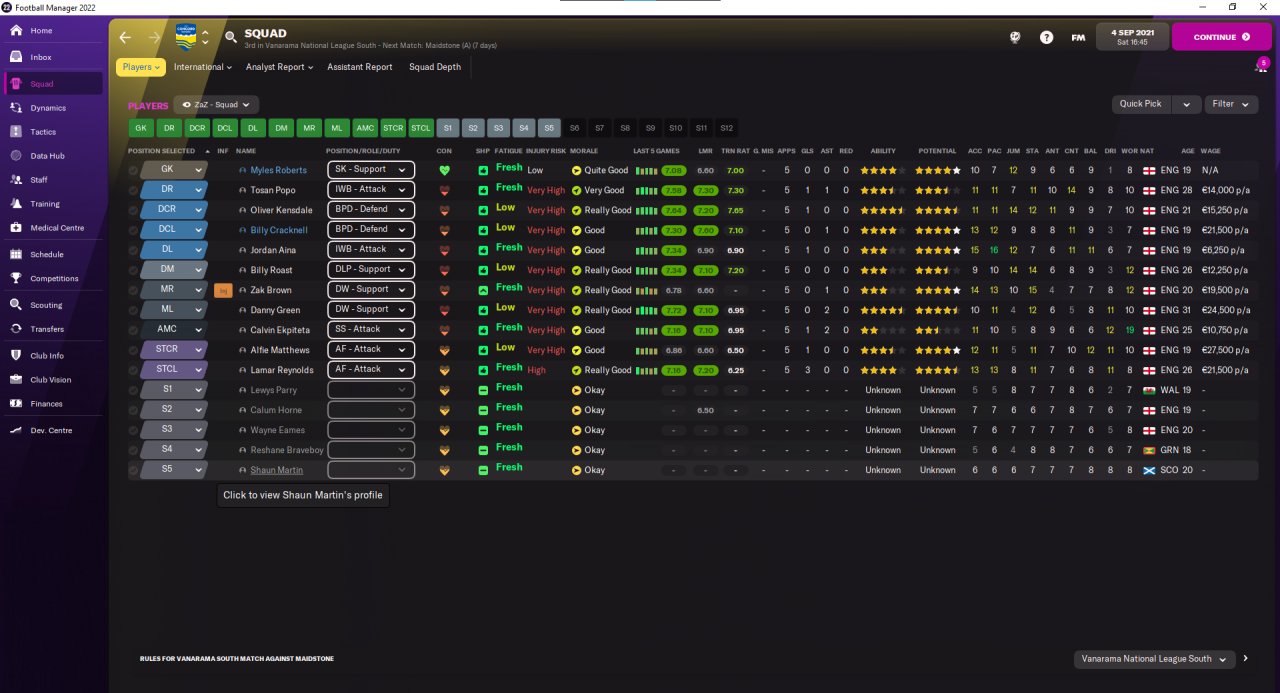Toggle selection circle for Lewys Parry

[133, 390]
